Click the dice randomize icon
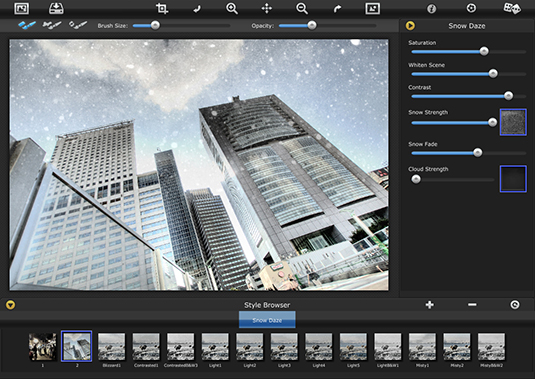The image size is (535, 379). (x=512, y=8)
